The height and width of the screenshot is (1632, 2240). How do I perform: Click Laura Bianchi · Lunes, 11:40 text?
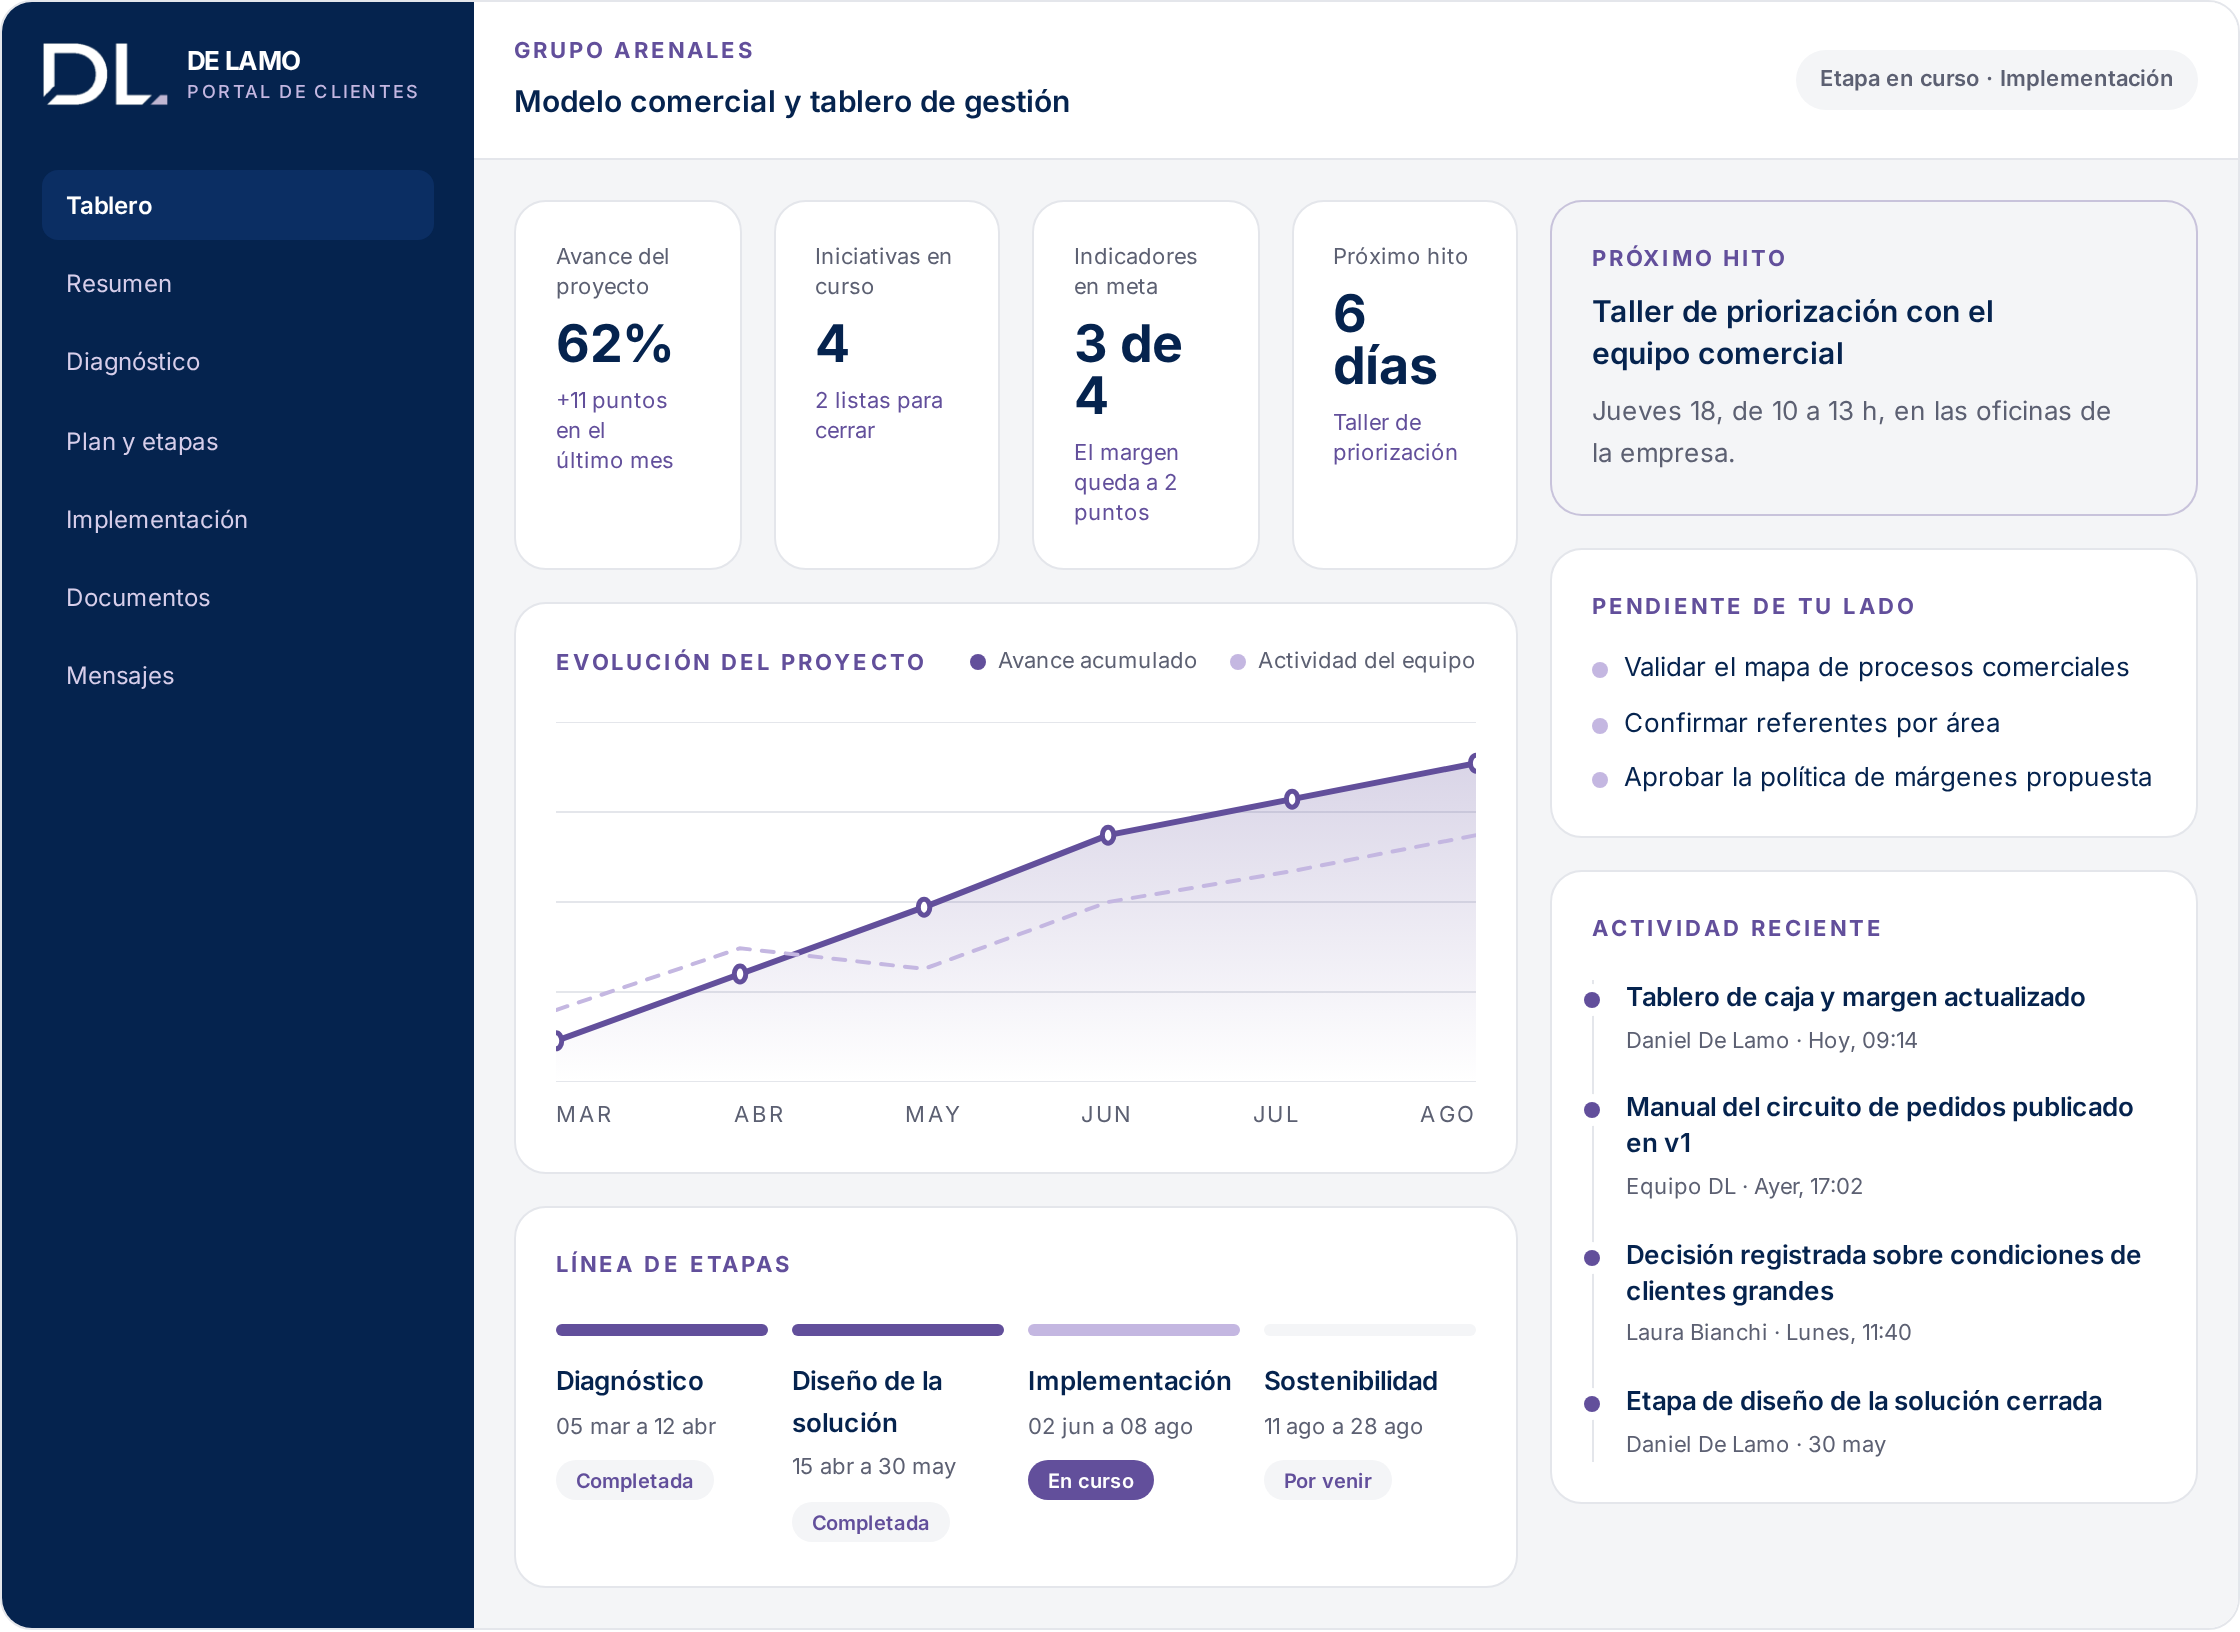pyautogui.click(x=1768, y=1333)
